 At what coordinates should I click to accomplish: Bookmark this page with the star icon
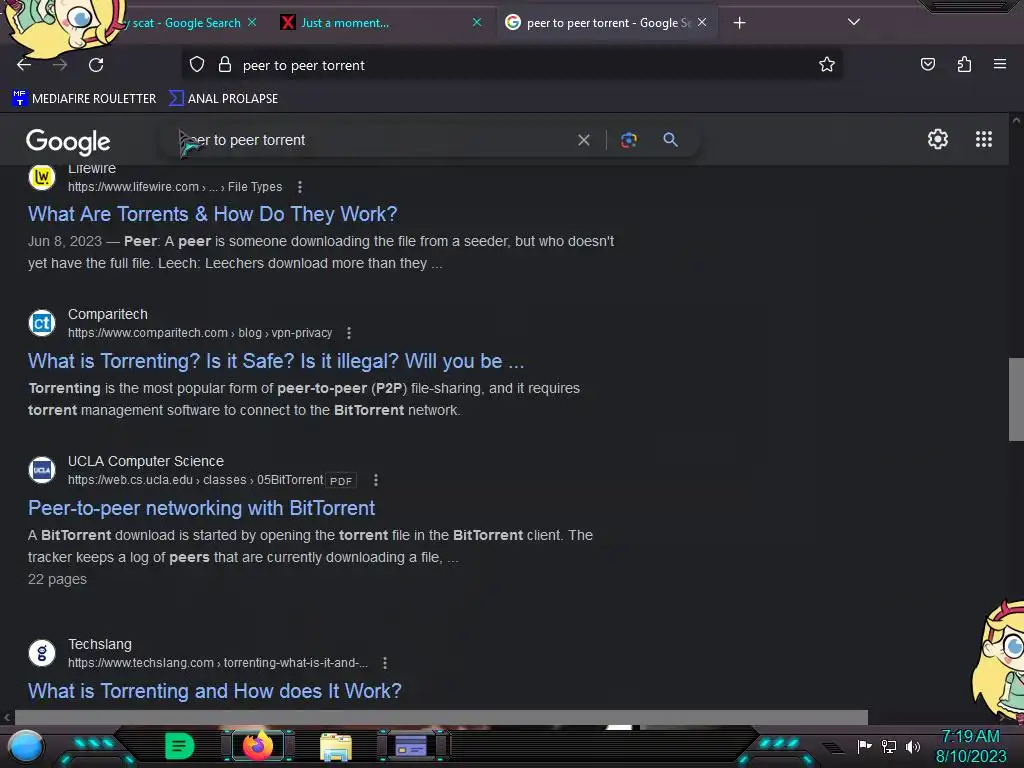[827, 64]
